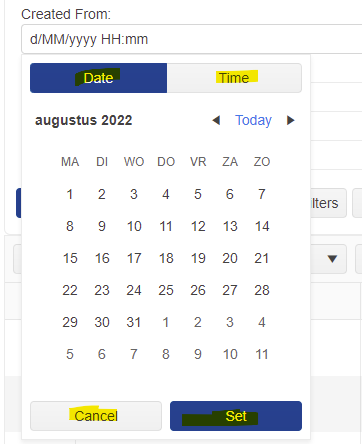
Task: Pick 11 september in the last row
Action: click(262, 354)
